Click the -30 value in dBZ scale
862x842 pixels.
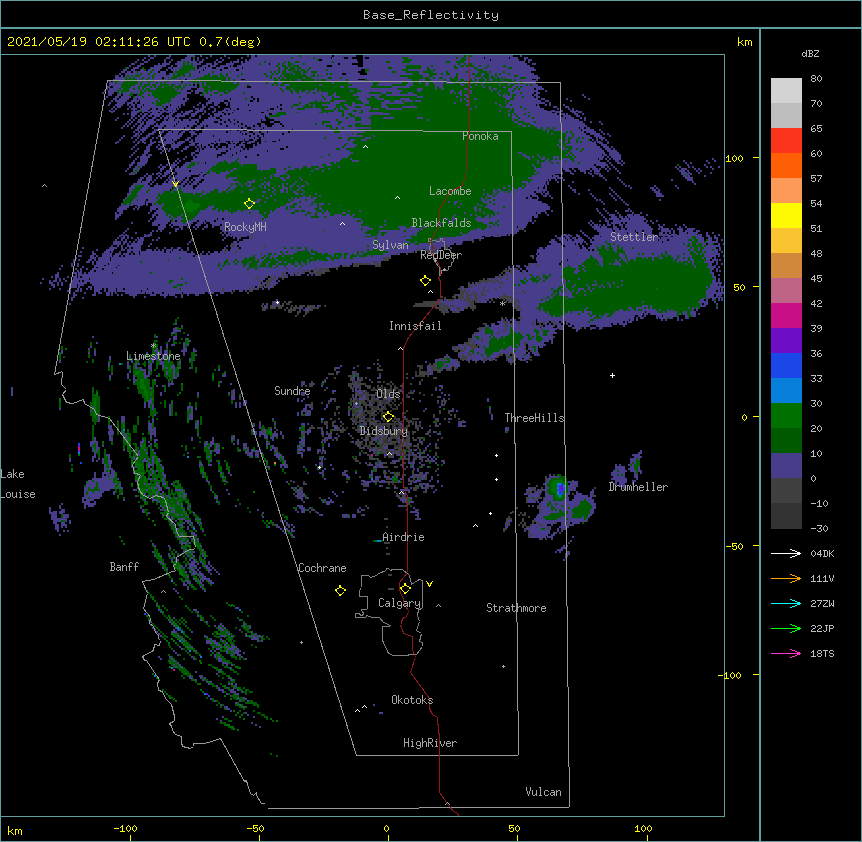pos(819,528)
